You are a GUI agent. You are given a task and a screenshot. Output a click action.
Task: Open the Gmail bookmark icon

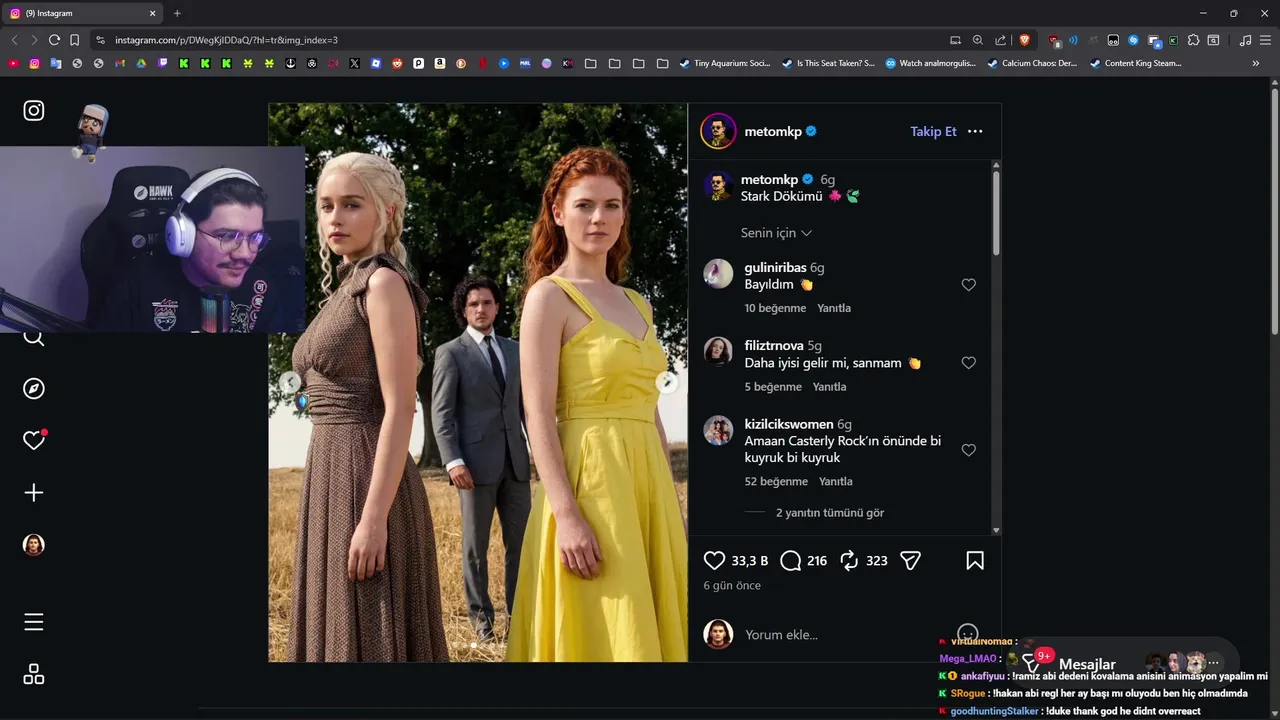pyautogui.click(x=120, y=63)
